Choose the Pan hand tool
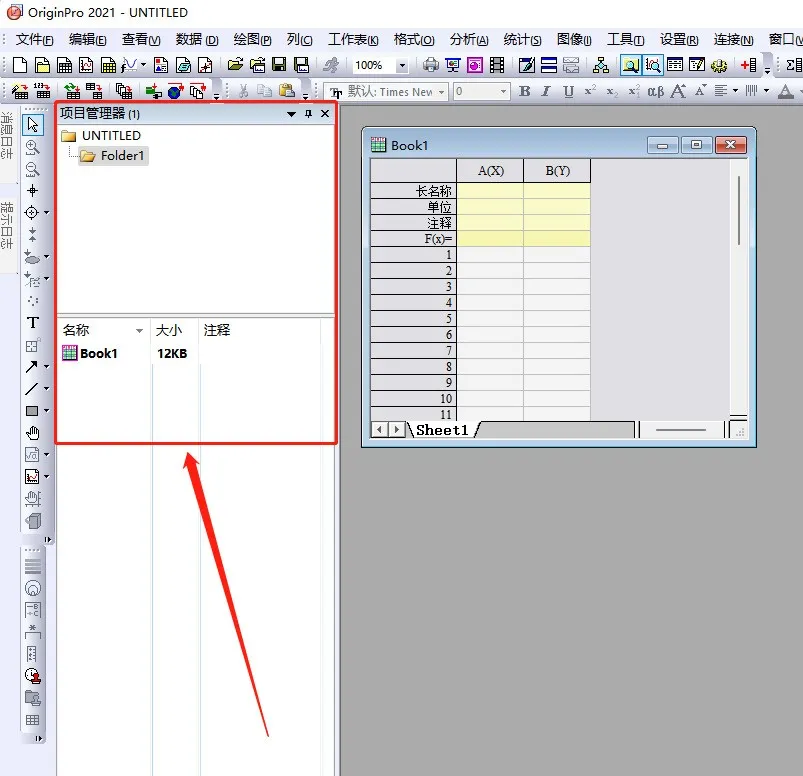The image size is (803, 776). point(33,433)
